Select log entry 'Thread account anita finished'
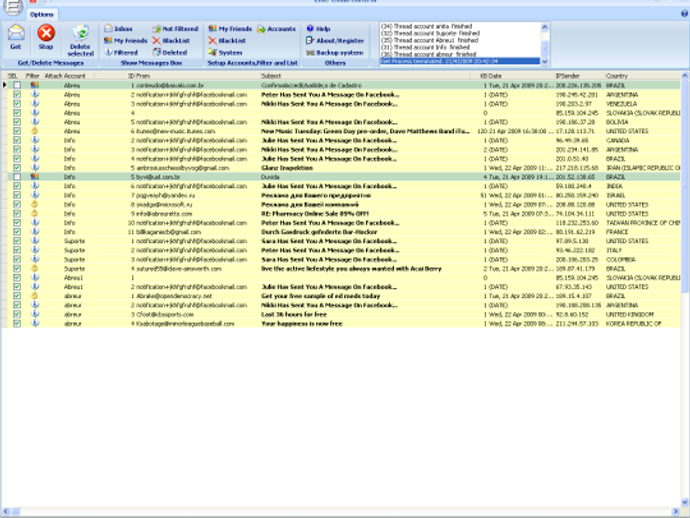The image size is (690, 518). point(426,26)
